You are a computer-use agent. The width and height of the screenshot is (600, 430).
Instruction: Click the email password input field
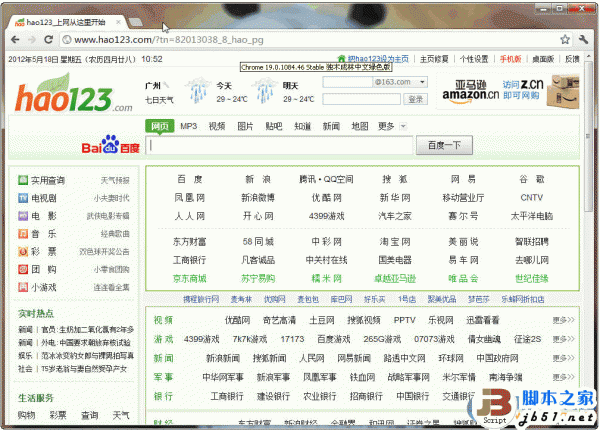(x=362, y=99)
